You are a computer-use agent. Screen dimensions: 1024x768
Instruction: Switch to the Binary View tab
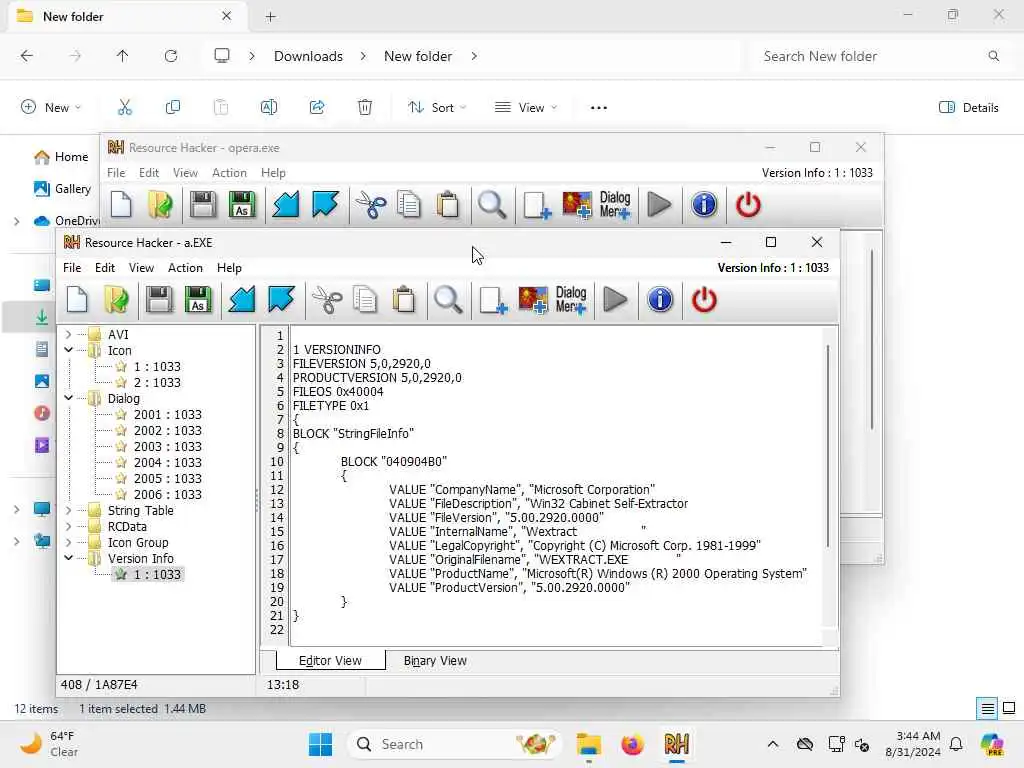tap(435, 661)
